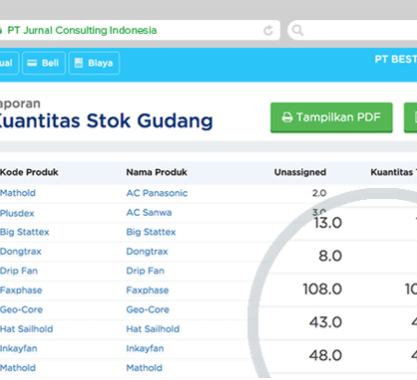Click the receipt icon on Biaya button
The height and width of the screenshot is (380, 417).
pos(79,63)
